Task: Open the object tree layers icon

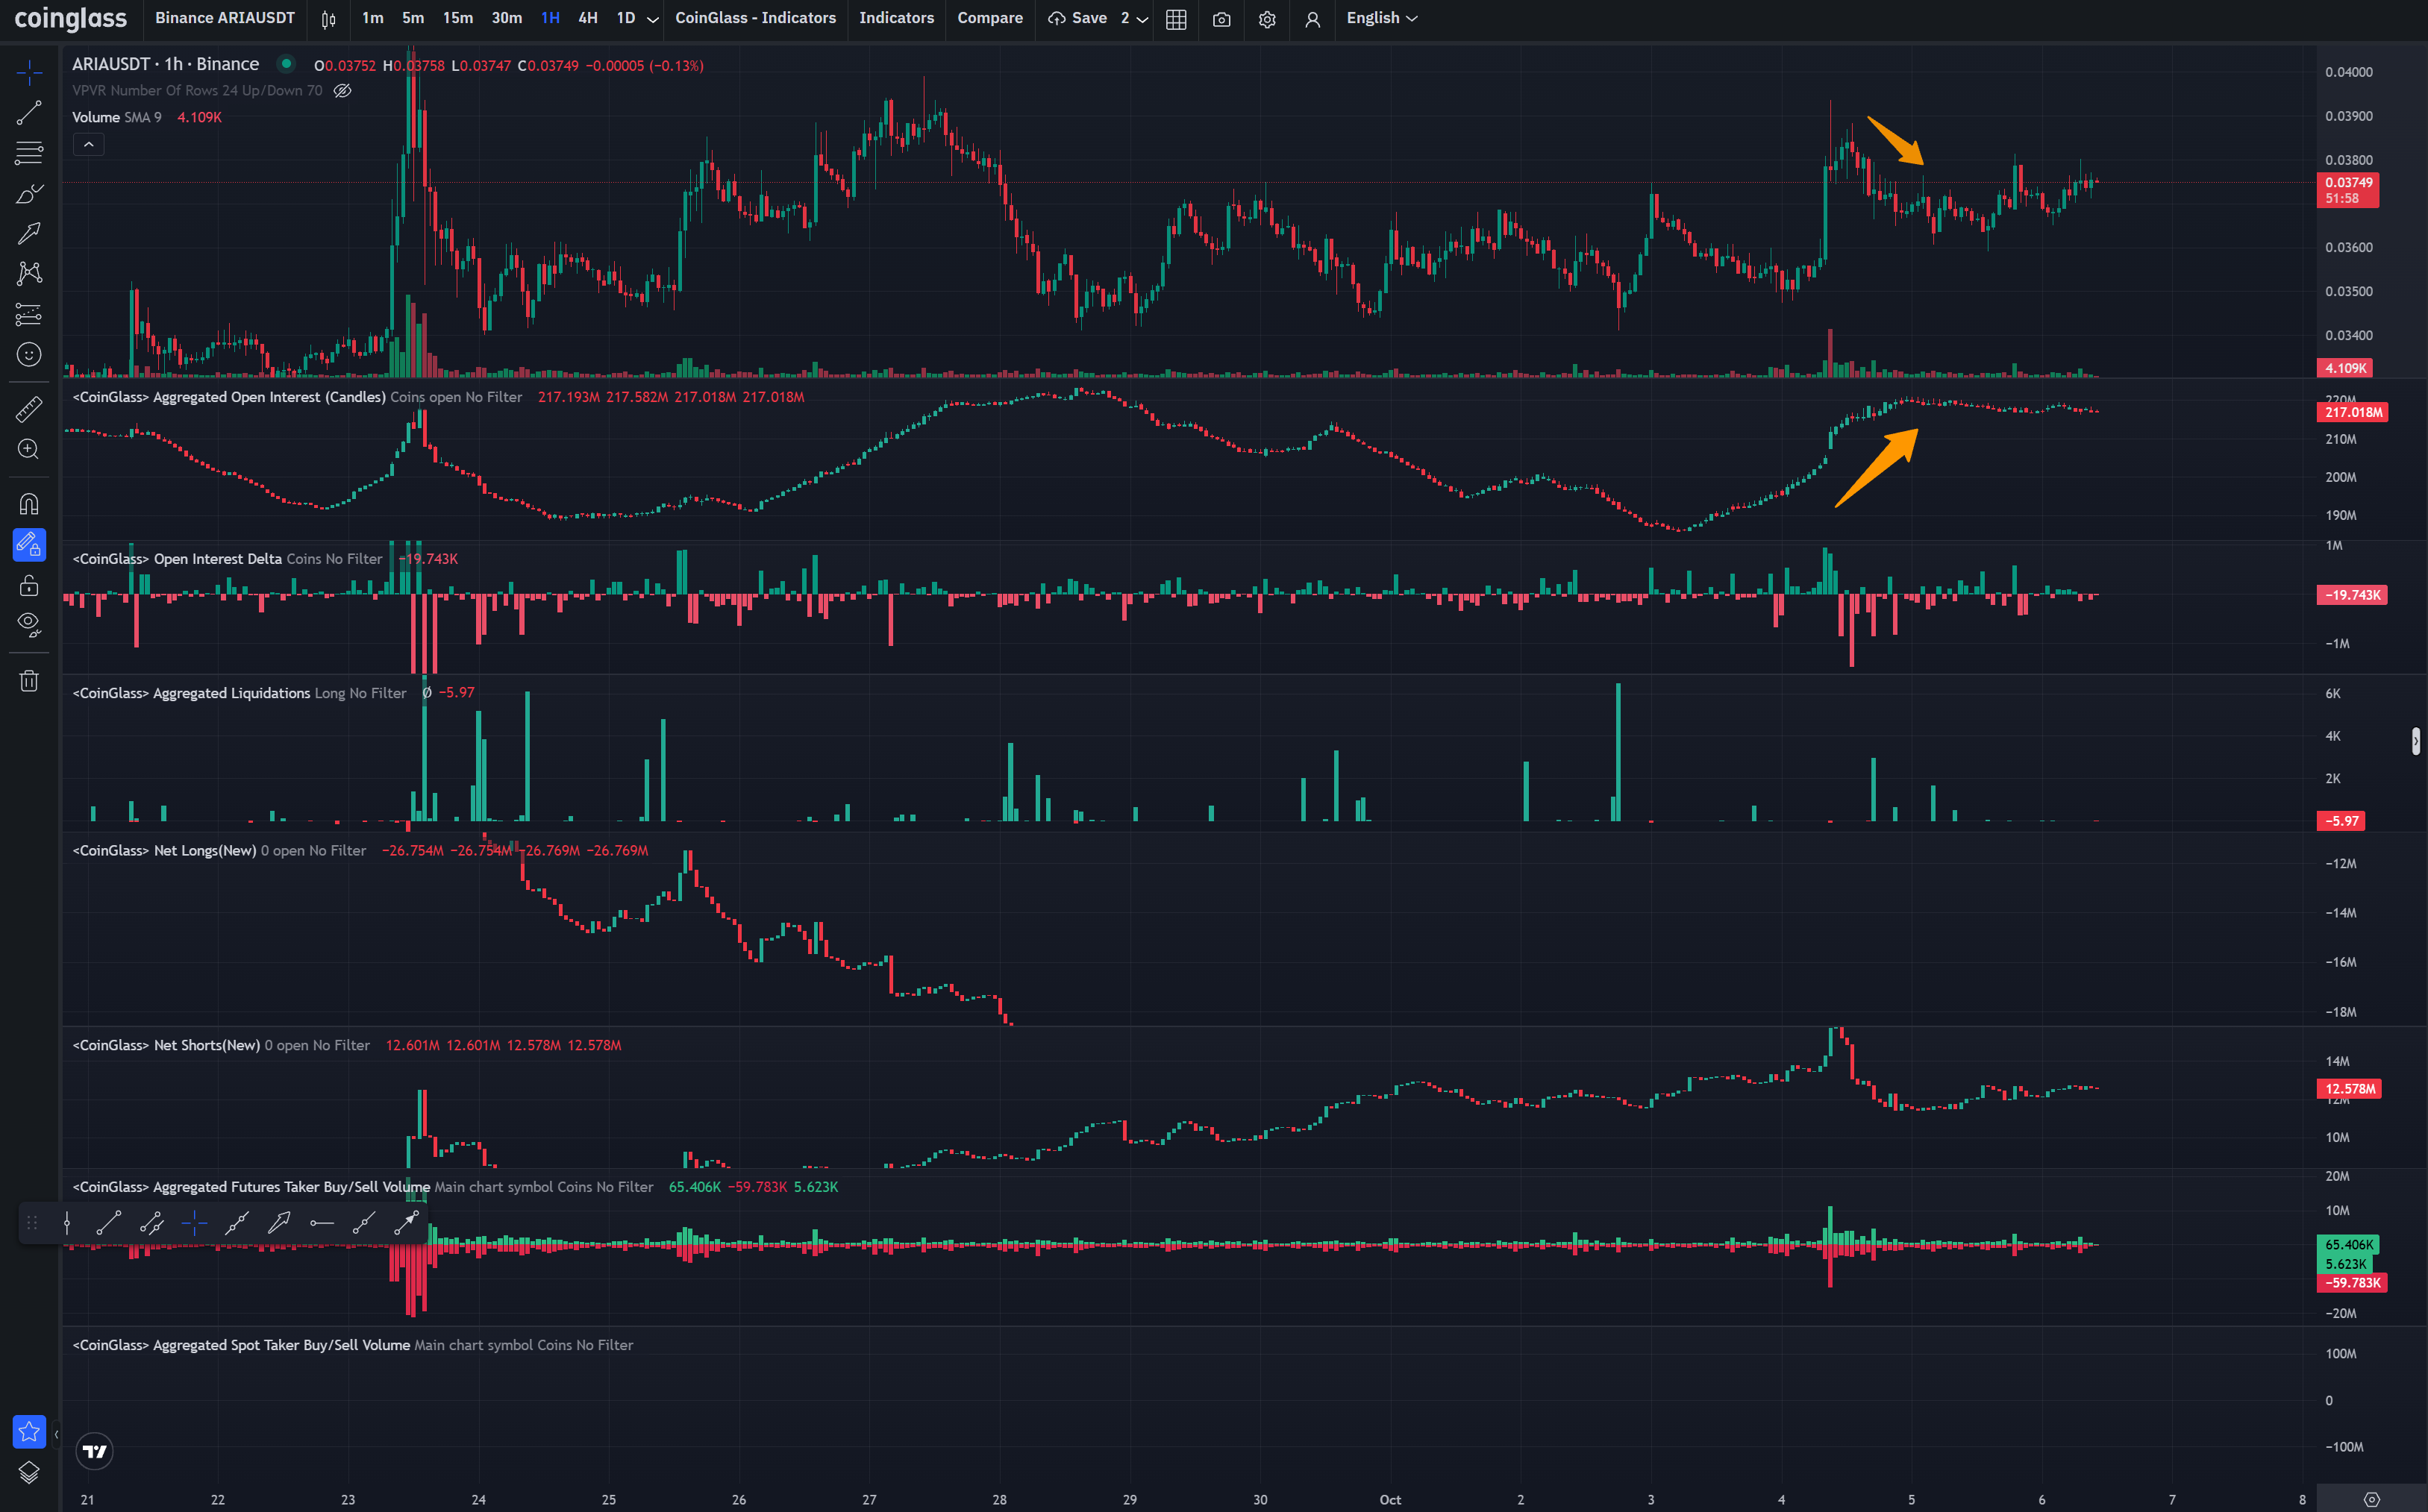Action: click(x=29, y=1472)
